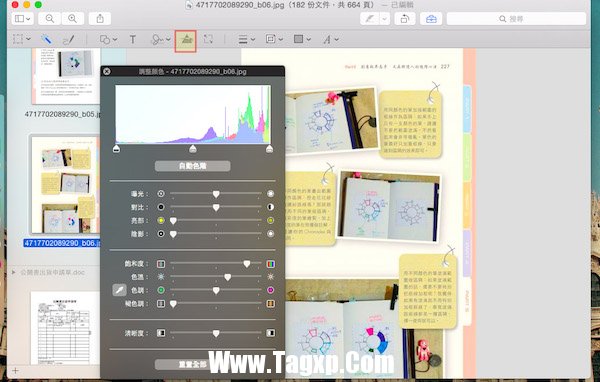Click the cool temperature icon
The image size is (600, 382).
pos(161,277)
